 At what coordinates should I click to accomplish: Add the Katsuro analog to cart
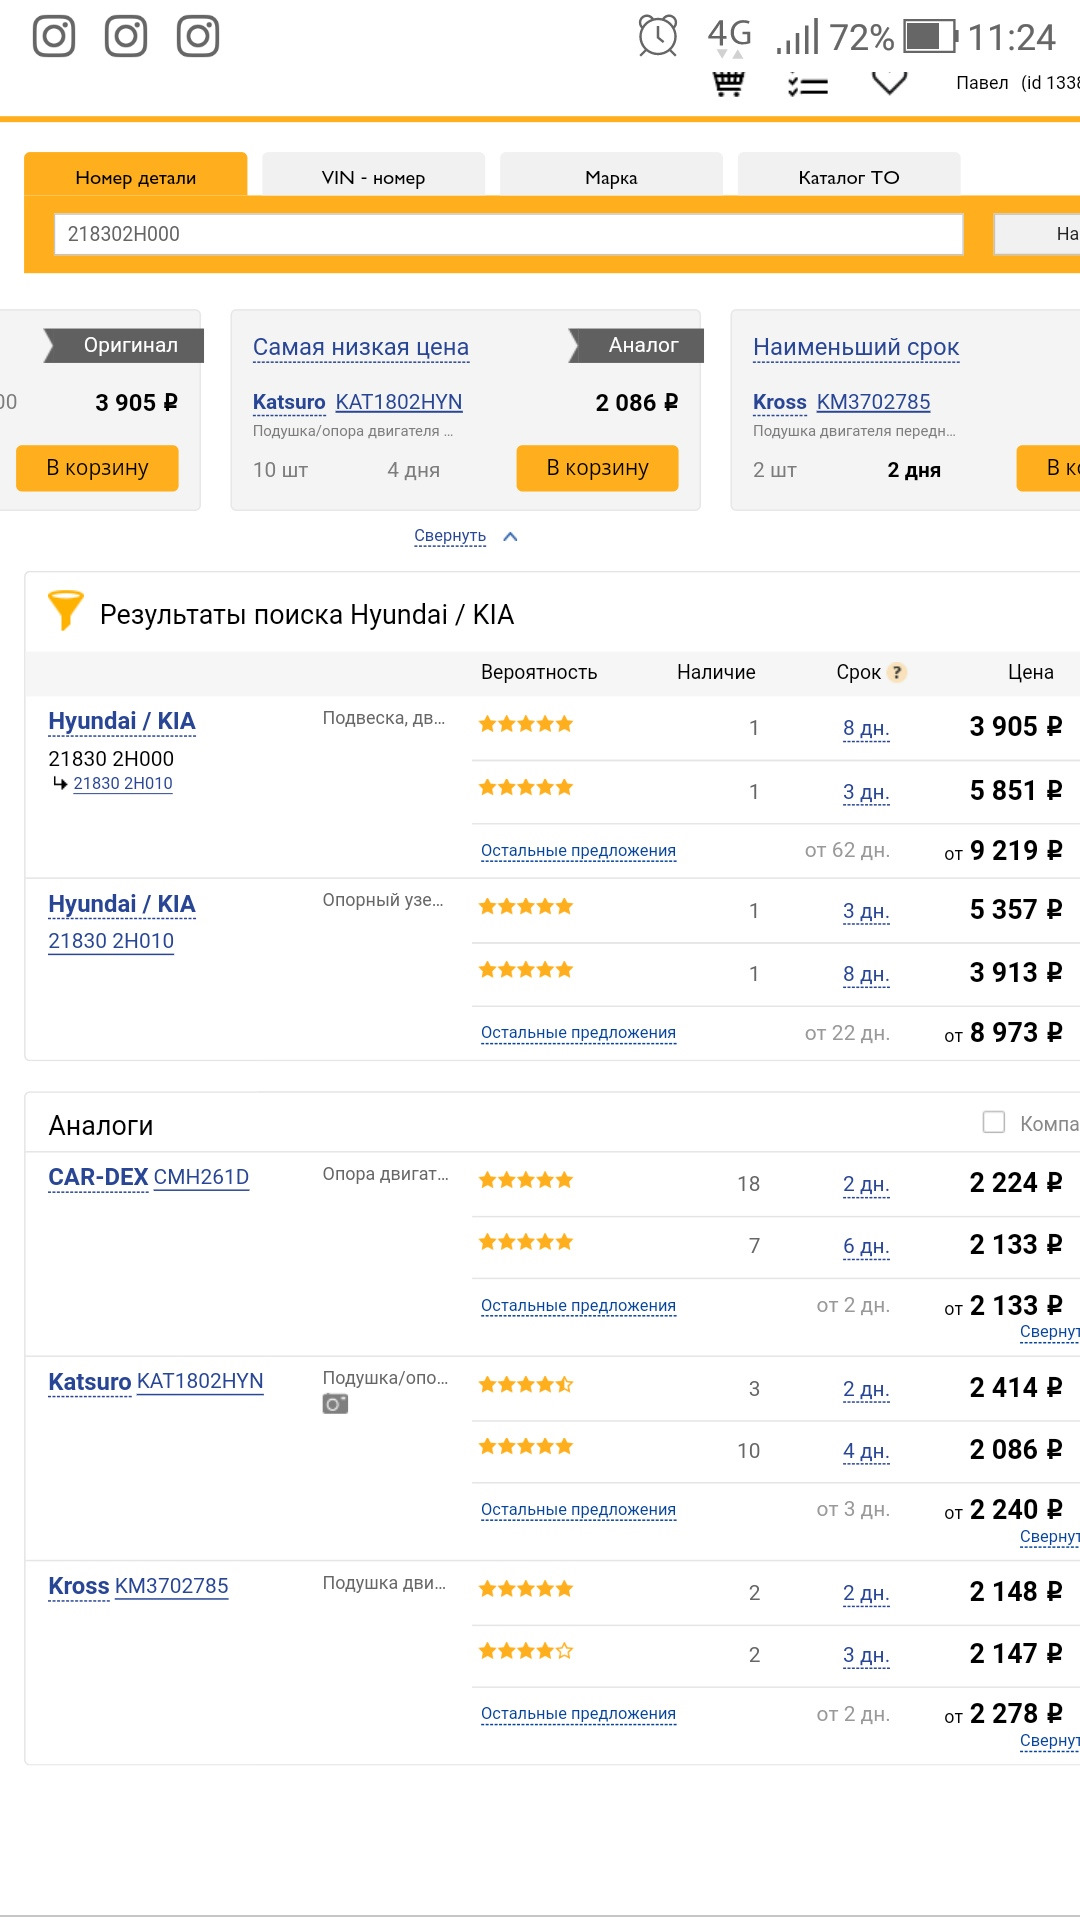coord(597,468)
